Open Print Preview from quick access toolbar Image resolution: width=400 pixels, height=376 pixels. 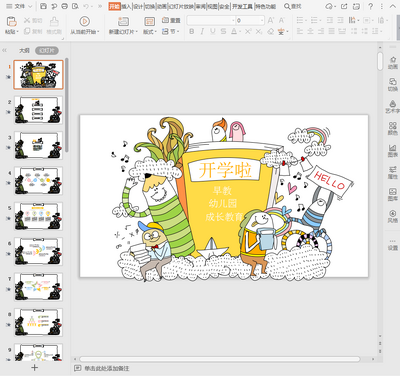point(75,6)
